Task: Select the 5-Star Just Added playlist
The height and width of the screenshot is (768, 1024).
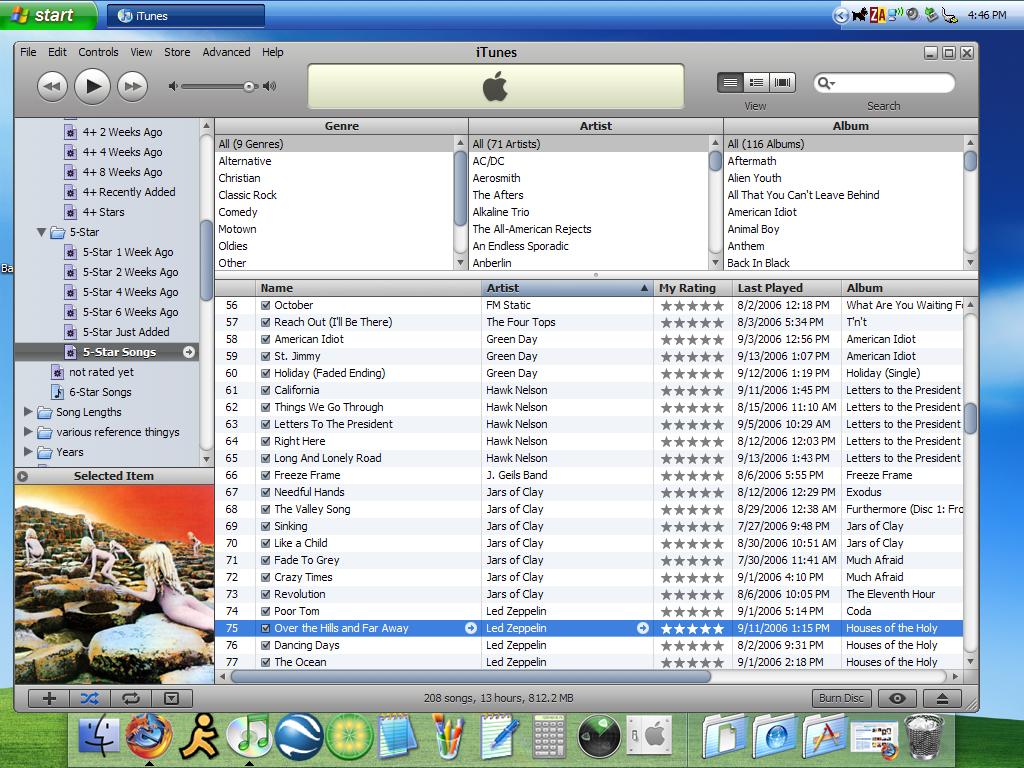Action: click(125, 332)
